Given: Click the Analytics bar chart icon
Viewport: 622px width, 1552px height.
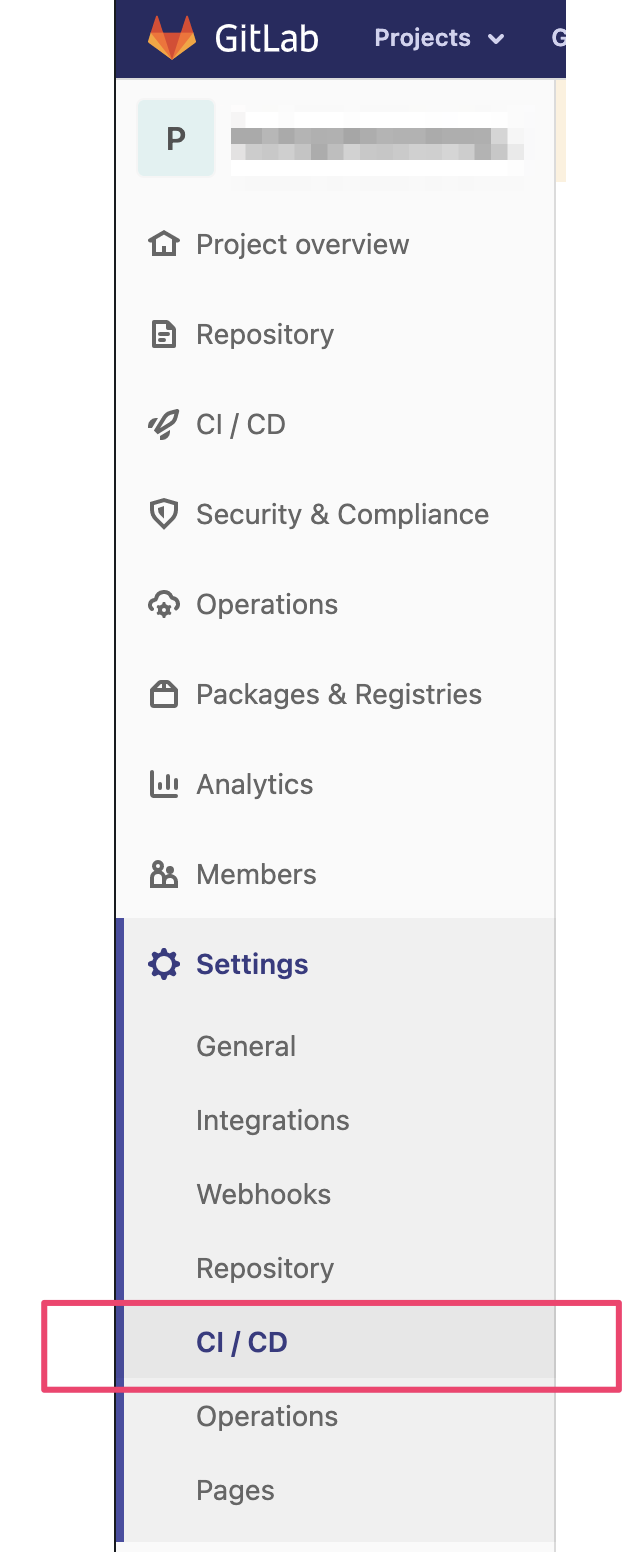Looking at the screenshot, I should pos(163,785).
